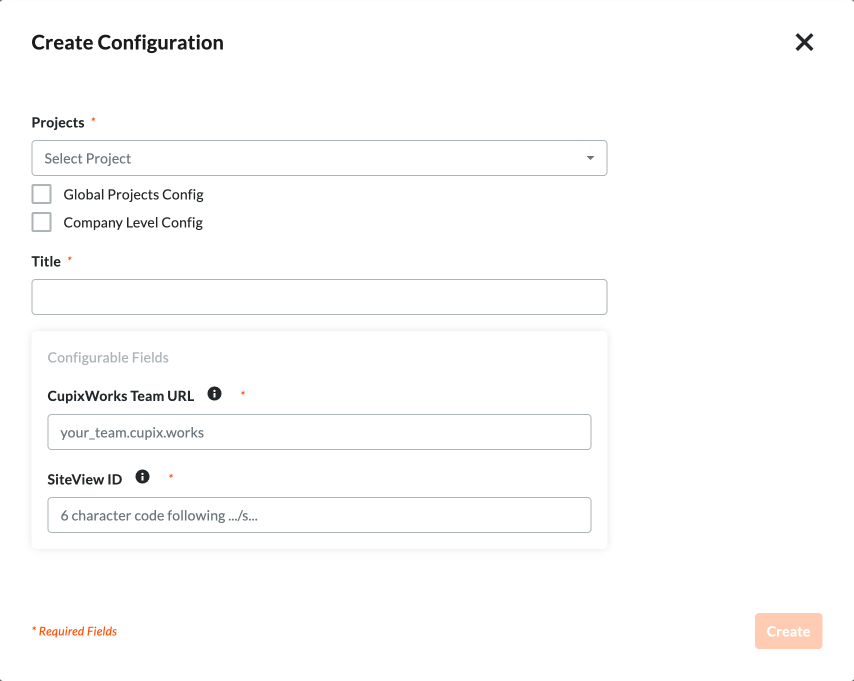Enable the Global Projects Config checkbox
This screenshot has width=854, height=681.
coord(41,194)
